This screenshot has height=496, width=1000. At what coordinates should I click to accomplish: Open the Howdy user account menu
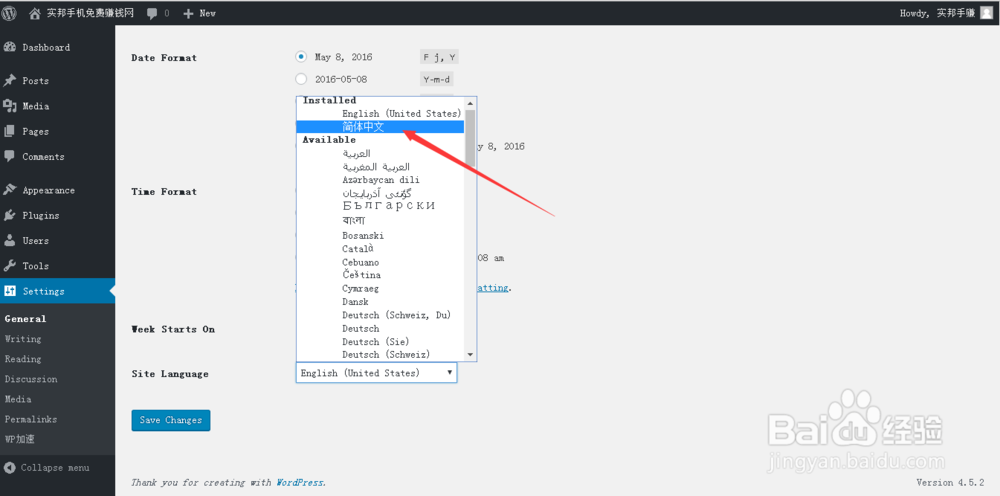[946, 13]
